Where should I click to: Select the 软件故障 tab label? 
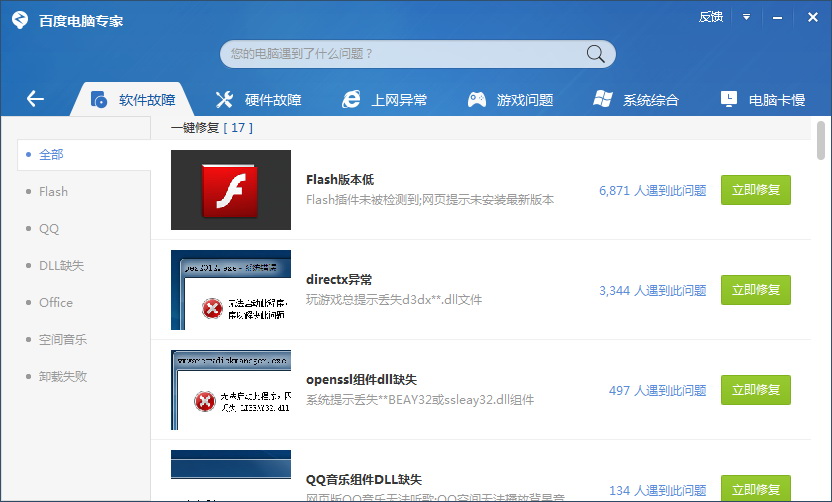[x=147, y=100]
